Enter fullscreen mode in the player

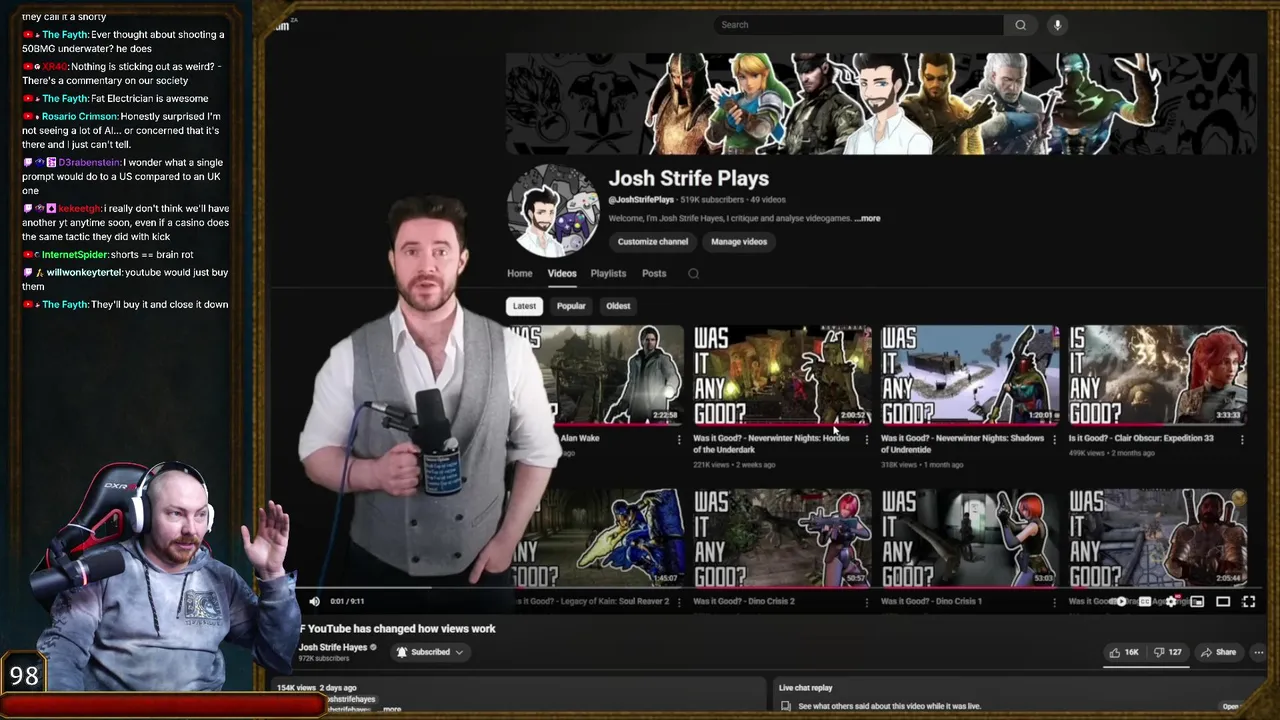1249,602
